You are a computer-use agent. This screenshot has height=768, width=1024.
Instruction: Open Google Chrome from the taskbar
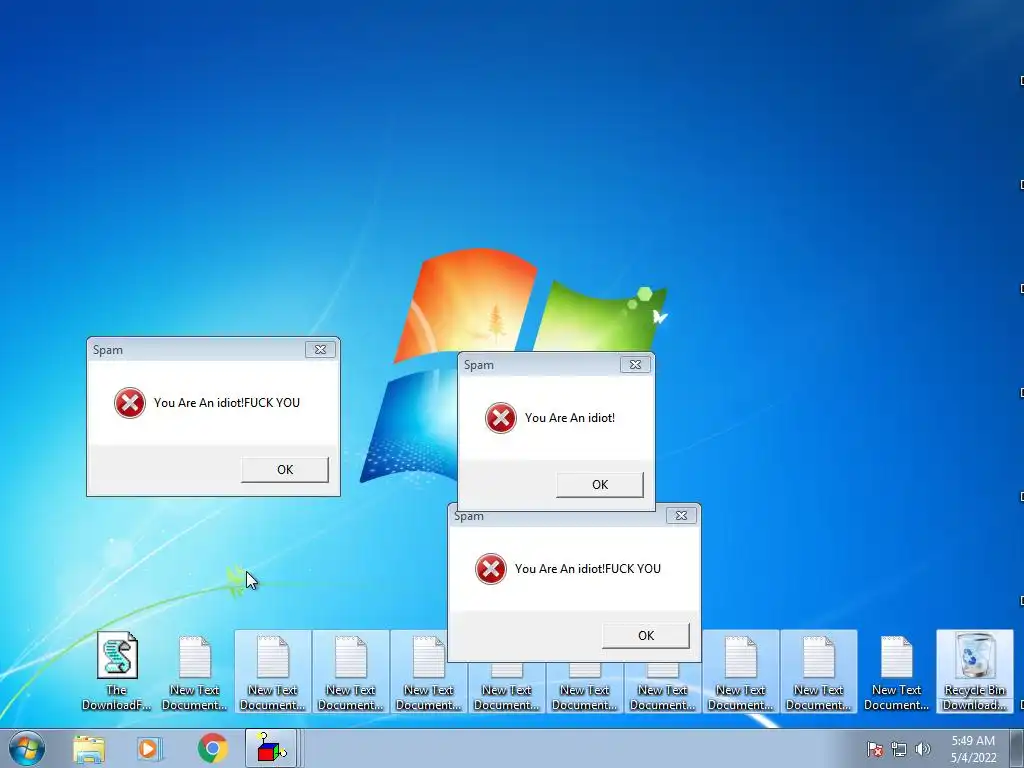click(x=212, y=748)
